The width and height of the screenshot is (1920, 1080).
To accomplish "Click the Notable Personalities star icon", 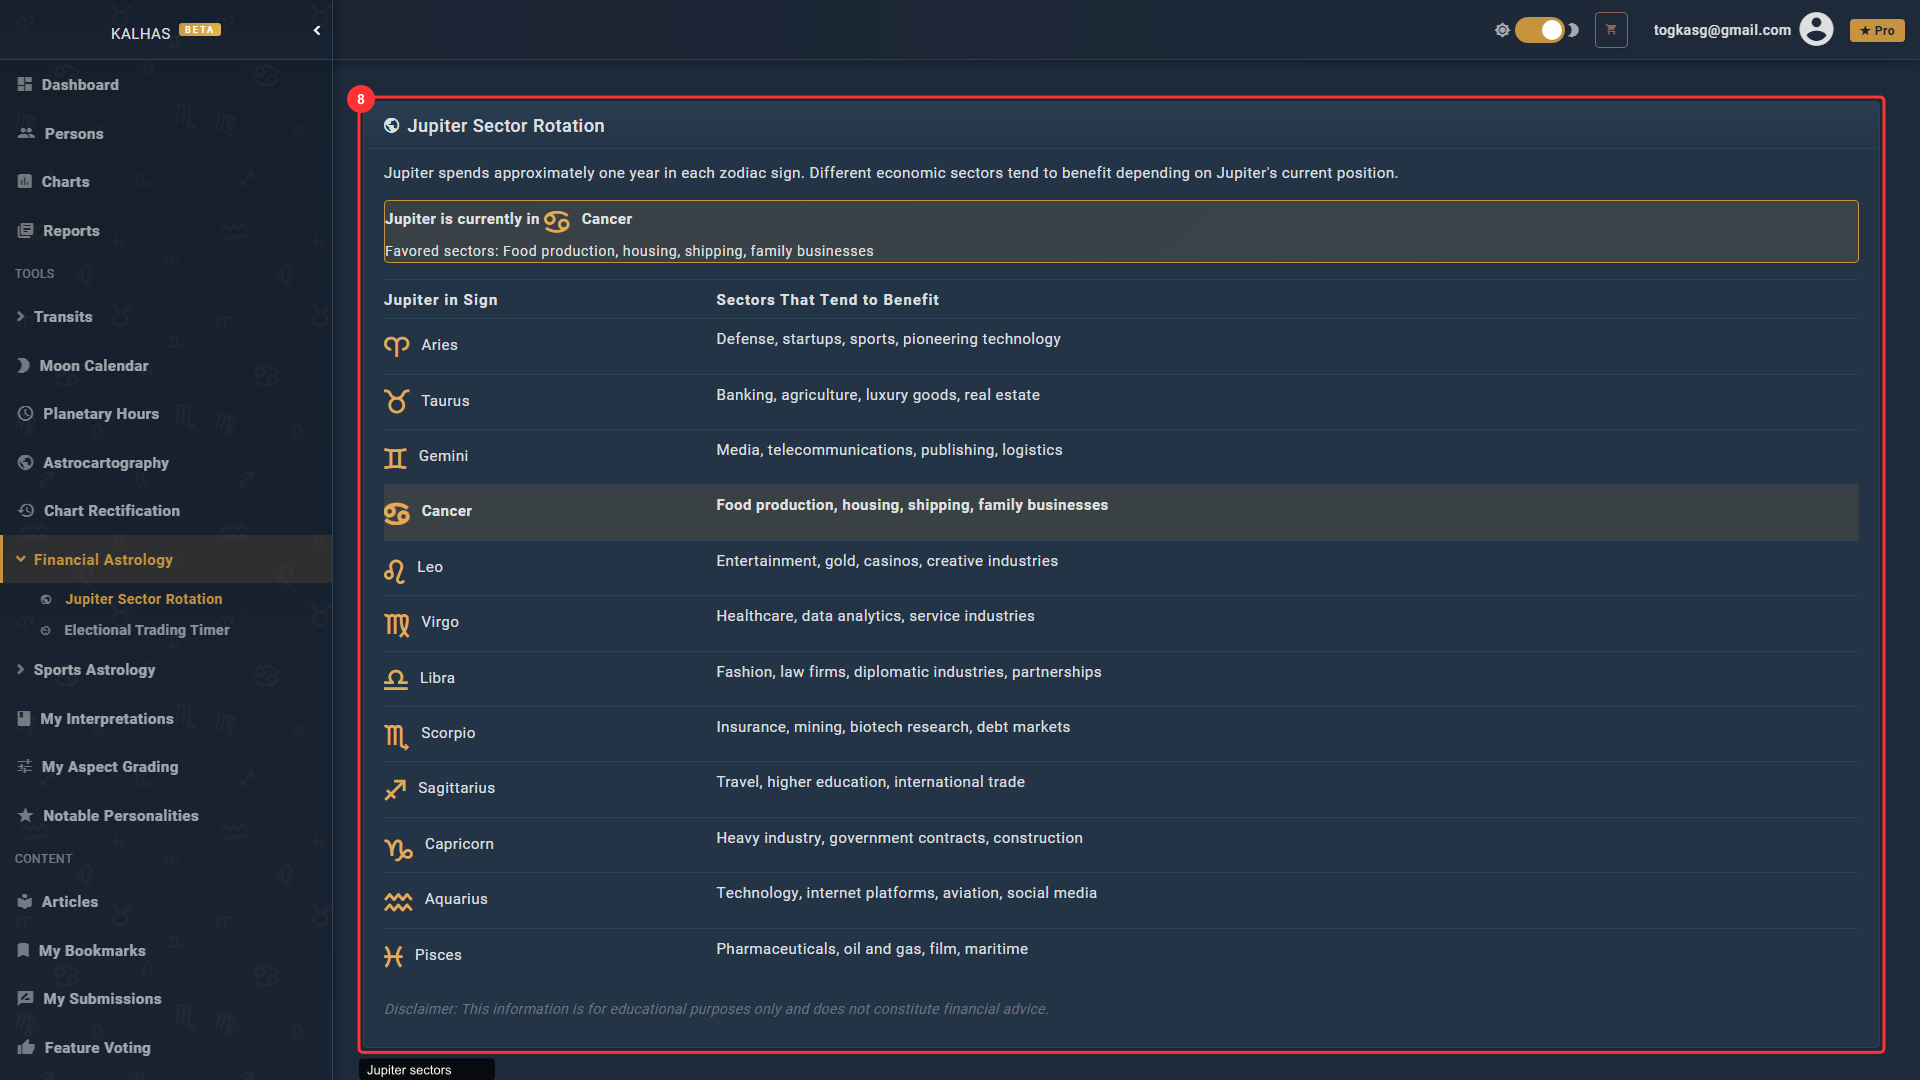I will pyautogui.click(x=26, y=816).
